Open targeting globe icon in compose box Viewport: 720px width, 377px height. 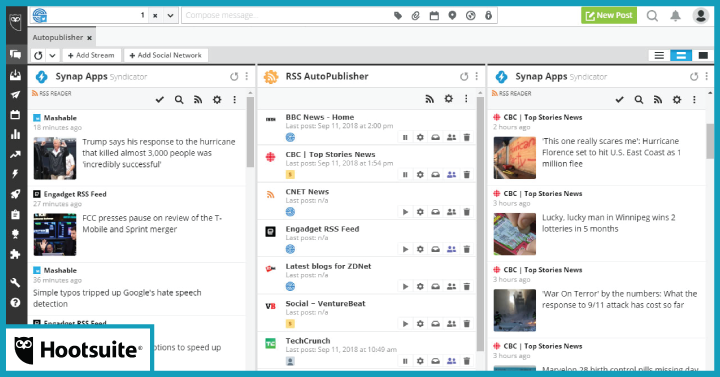coord(470,16)
